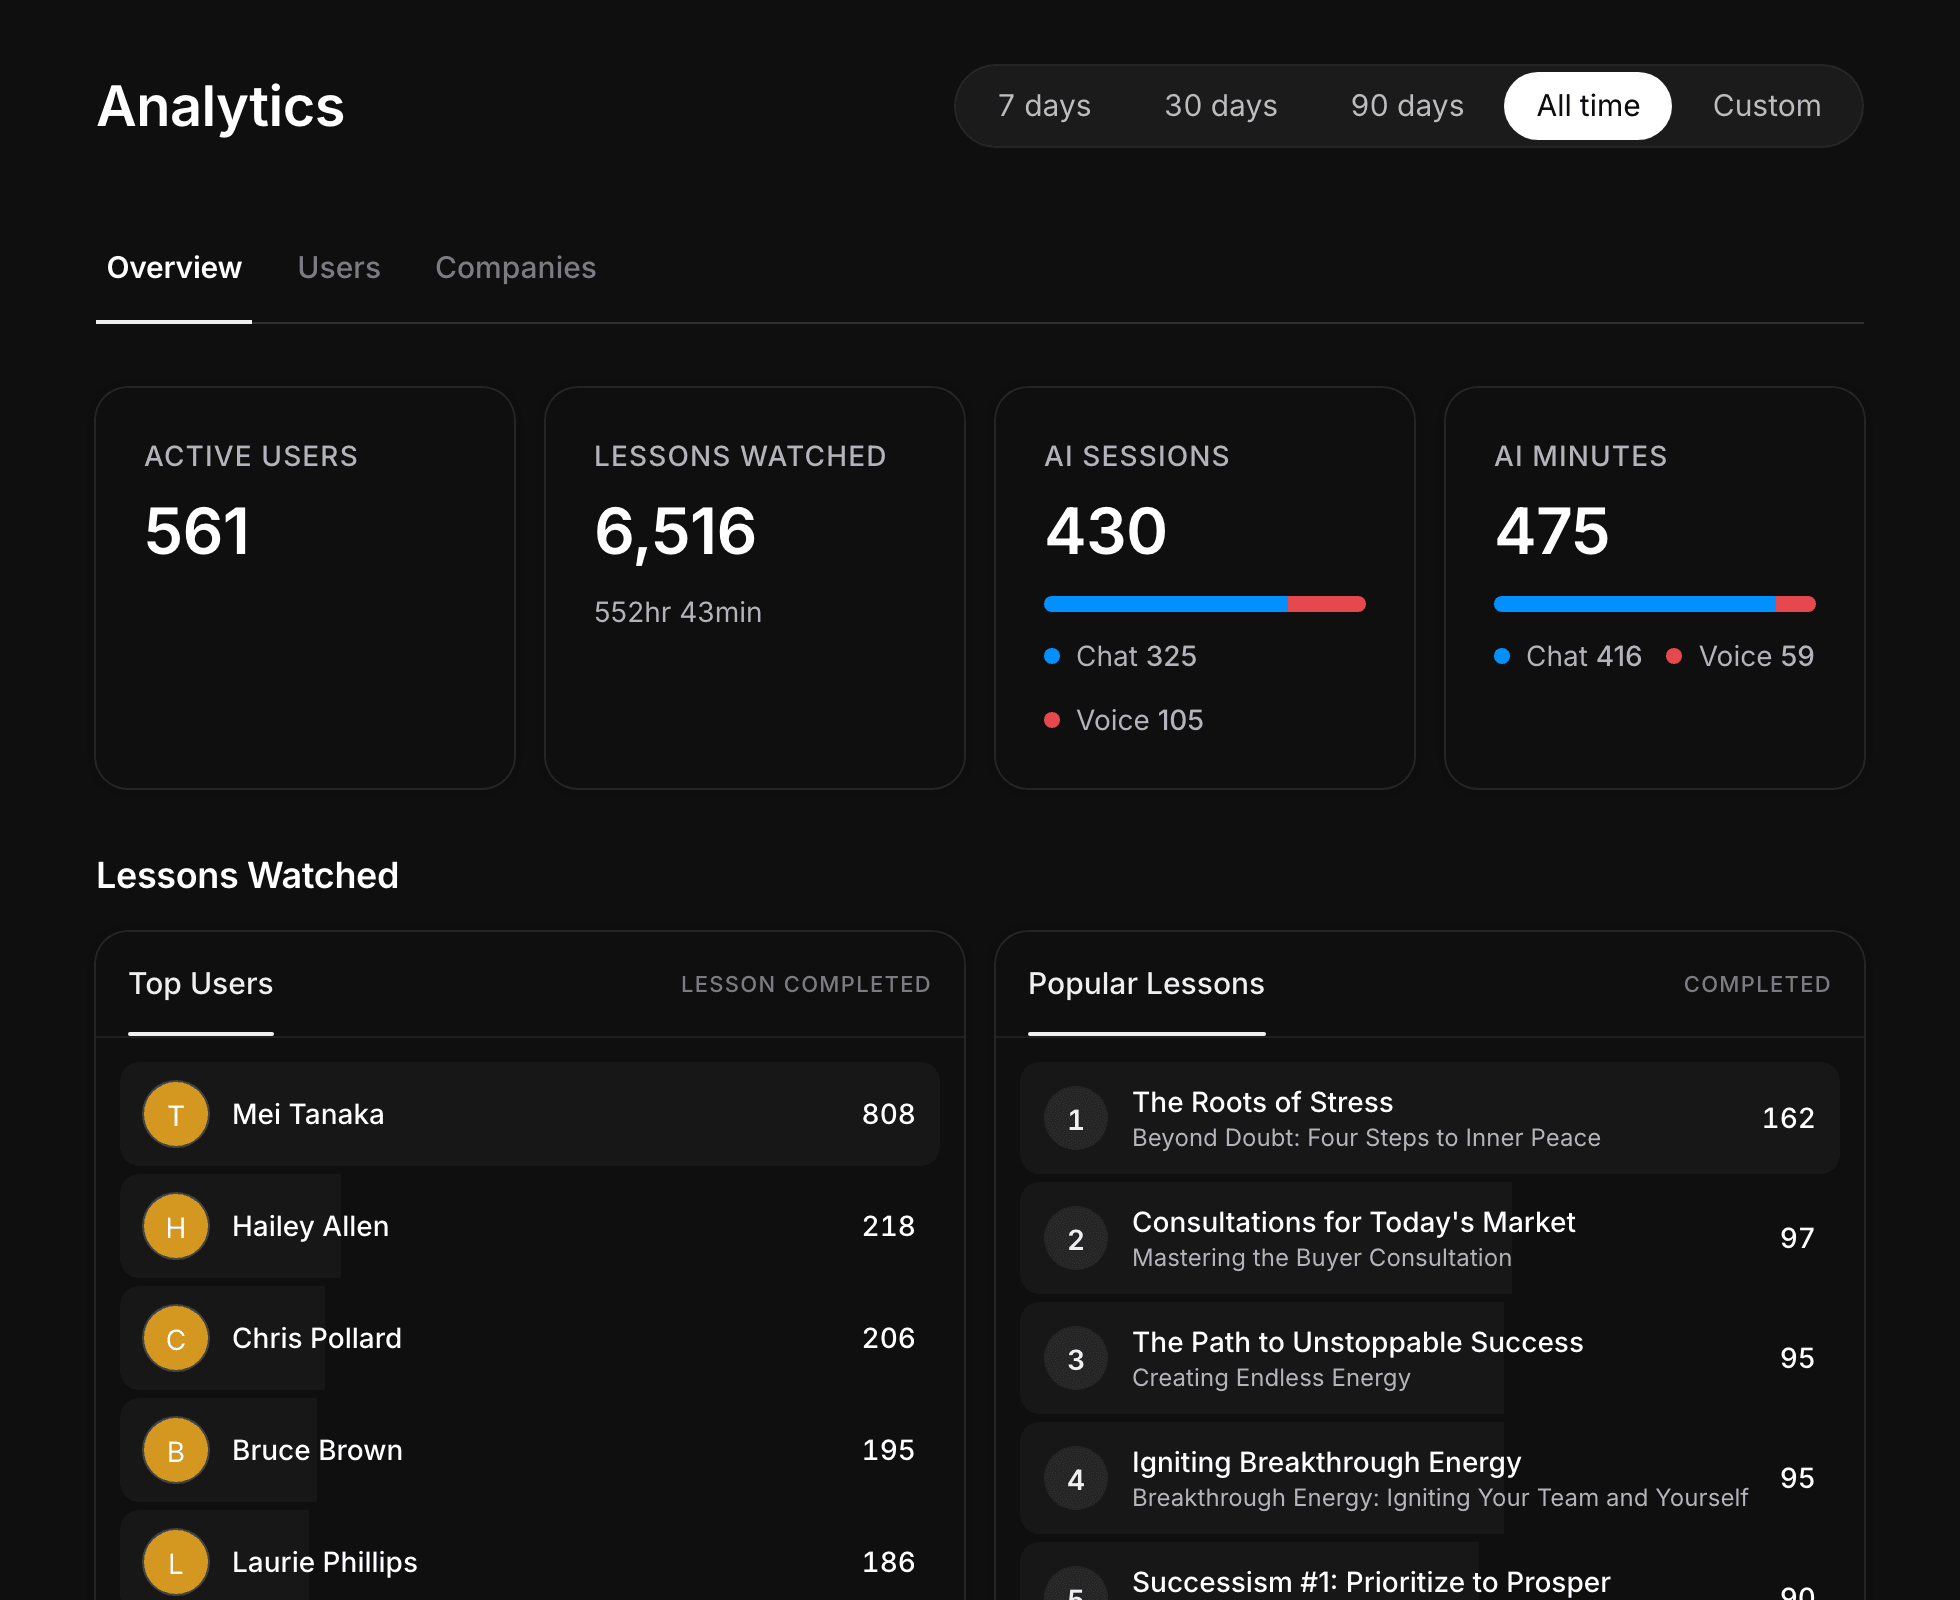Click the LESSON COMPLETED column header
The image size is (1960, 1600).
806,984
